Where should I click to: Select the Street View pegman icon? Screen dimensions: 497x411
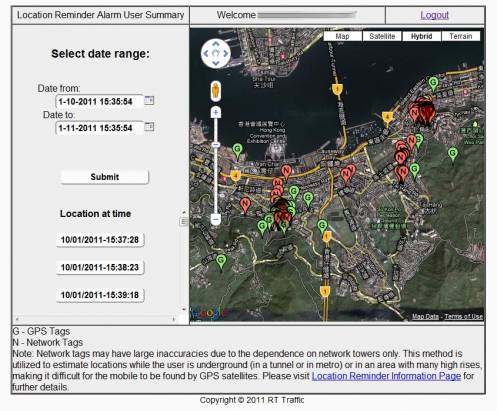pyautogui.click(x=216, y=90)
